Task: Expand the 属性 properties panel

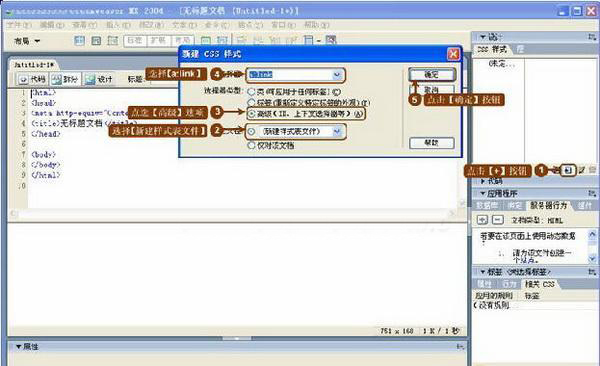Action: (x=18, y=346)
